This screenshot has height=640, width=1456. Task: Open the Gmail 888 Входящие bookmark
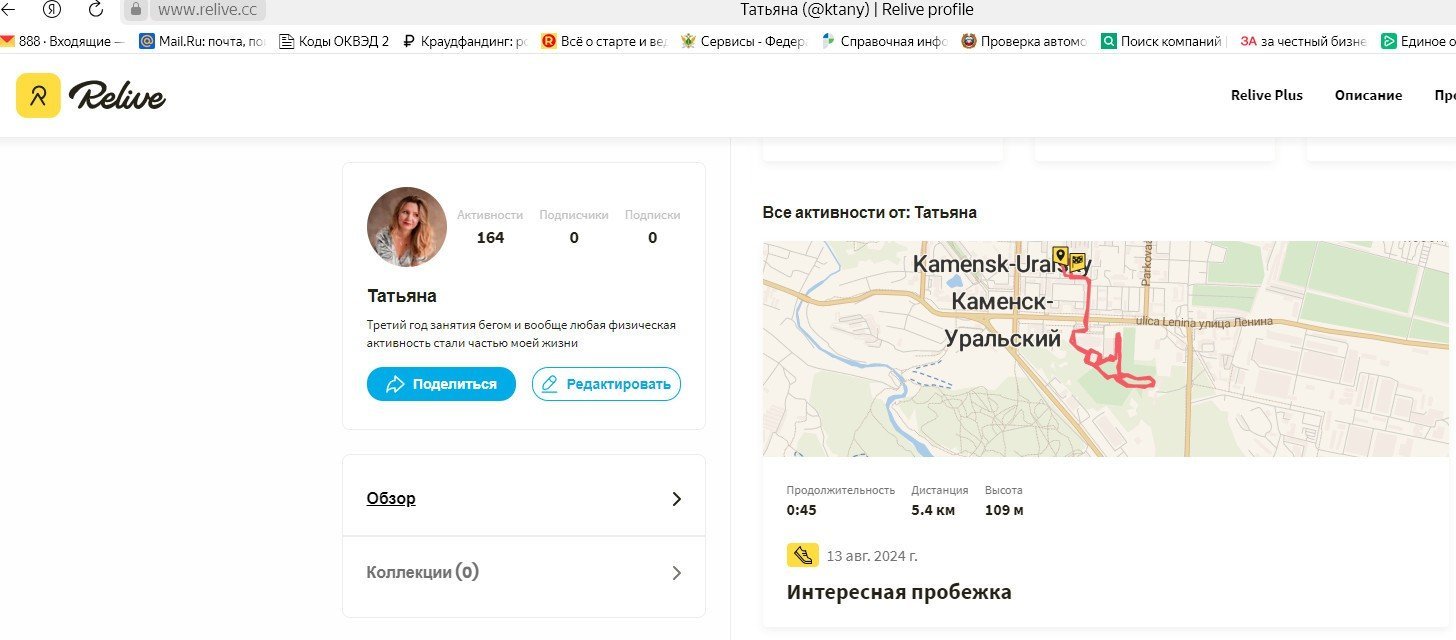64,41
